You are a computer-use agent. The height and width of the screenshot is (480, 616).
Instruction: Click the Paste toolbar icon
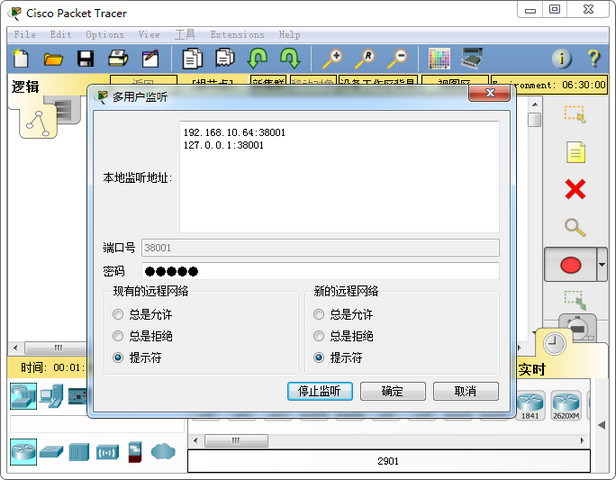225,58
